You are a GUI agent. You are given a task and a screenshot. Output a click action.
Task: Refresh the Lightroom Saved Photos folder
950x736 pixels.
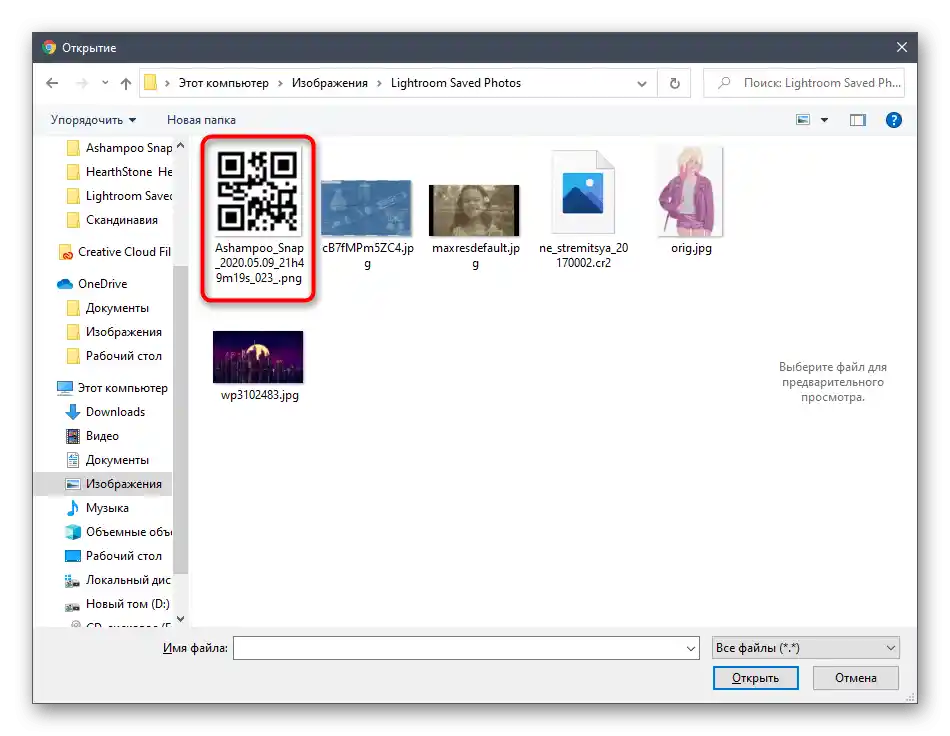pos(675,84)
